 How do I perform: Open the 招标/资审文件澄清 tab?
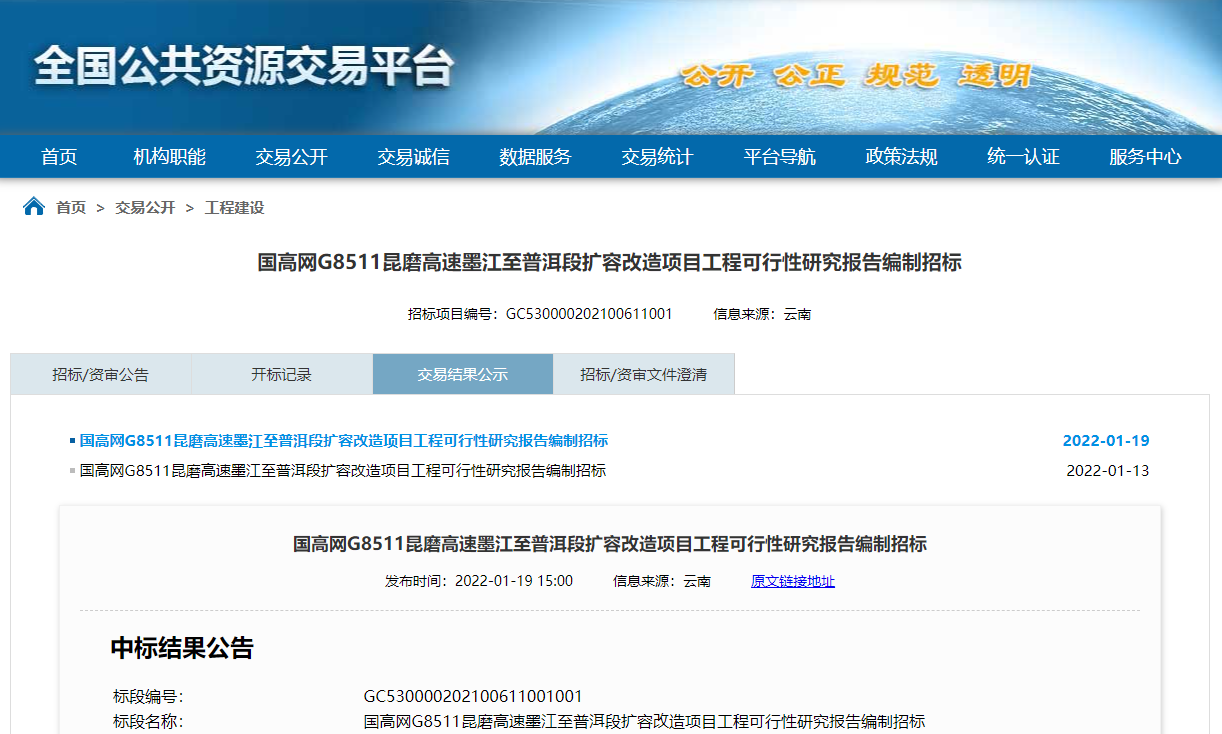click(643, 375)
